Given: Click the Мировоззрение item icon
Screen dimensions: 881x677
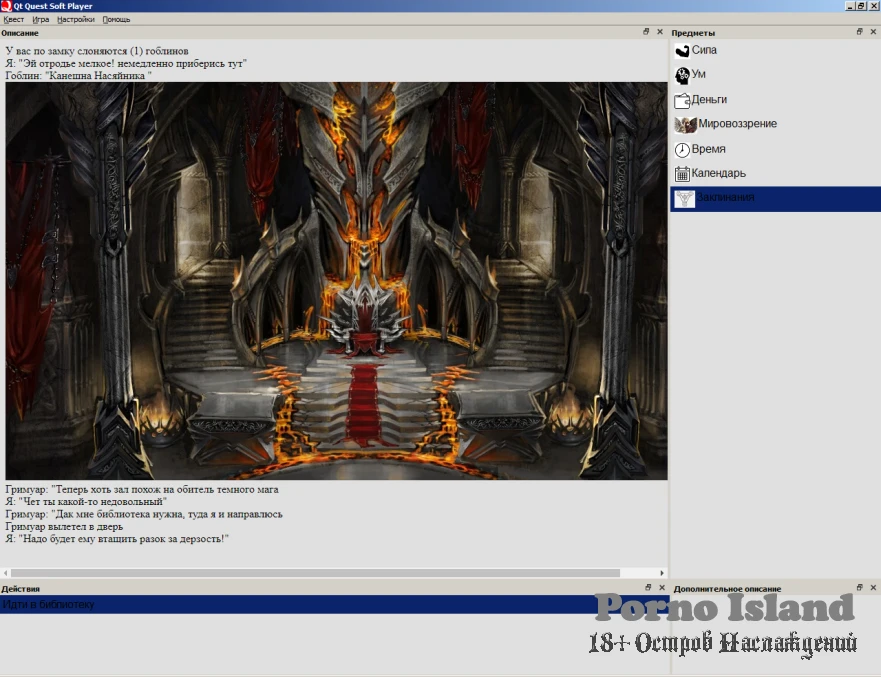Looking at the screenshot, I should coord(685,124).
